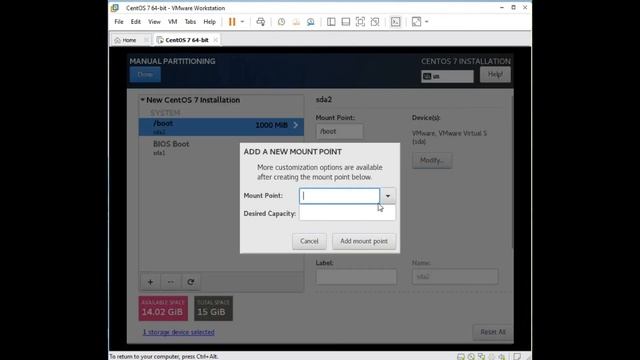Click the /boot row chevron arrow
The image size is (640, 360).
(x=296, y=125)
